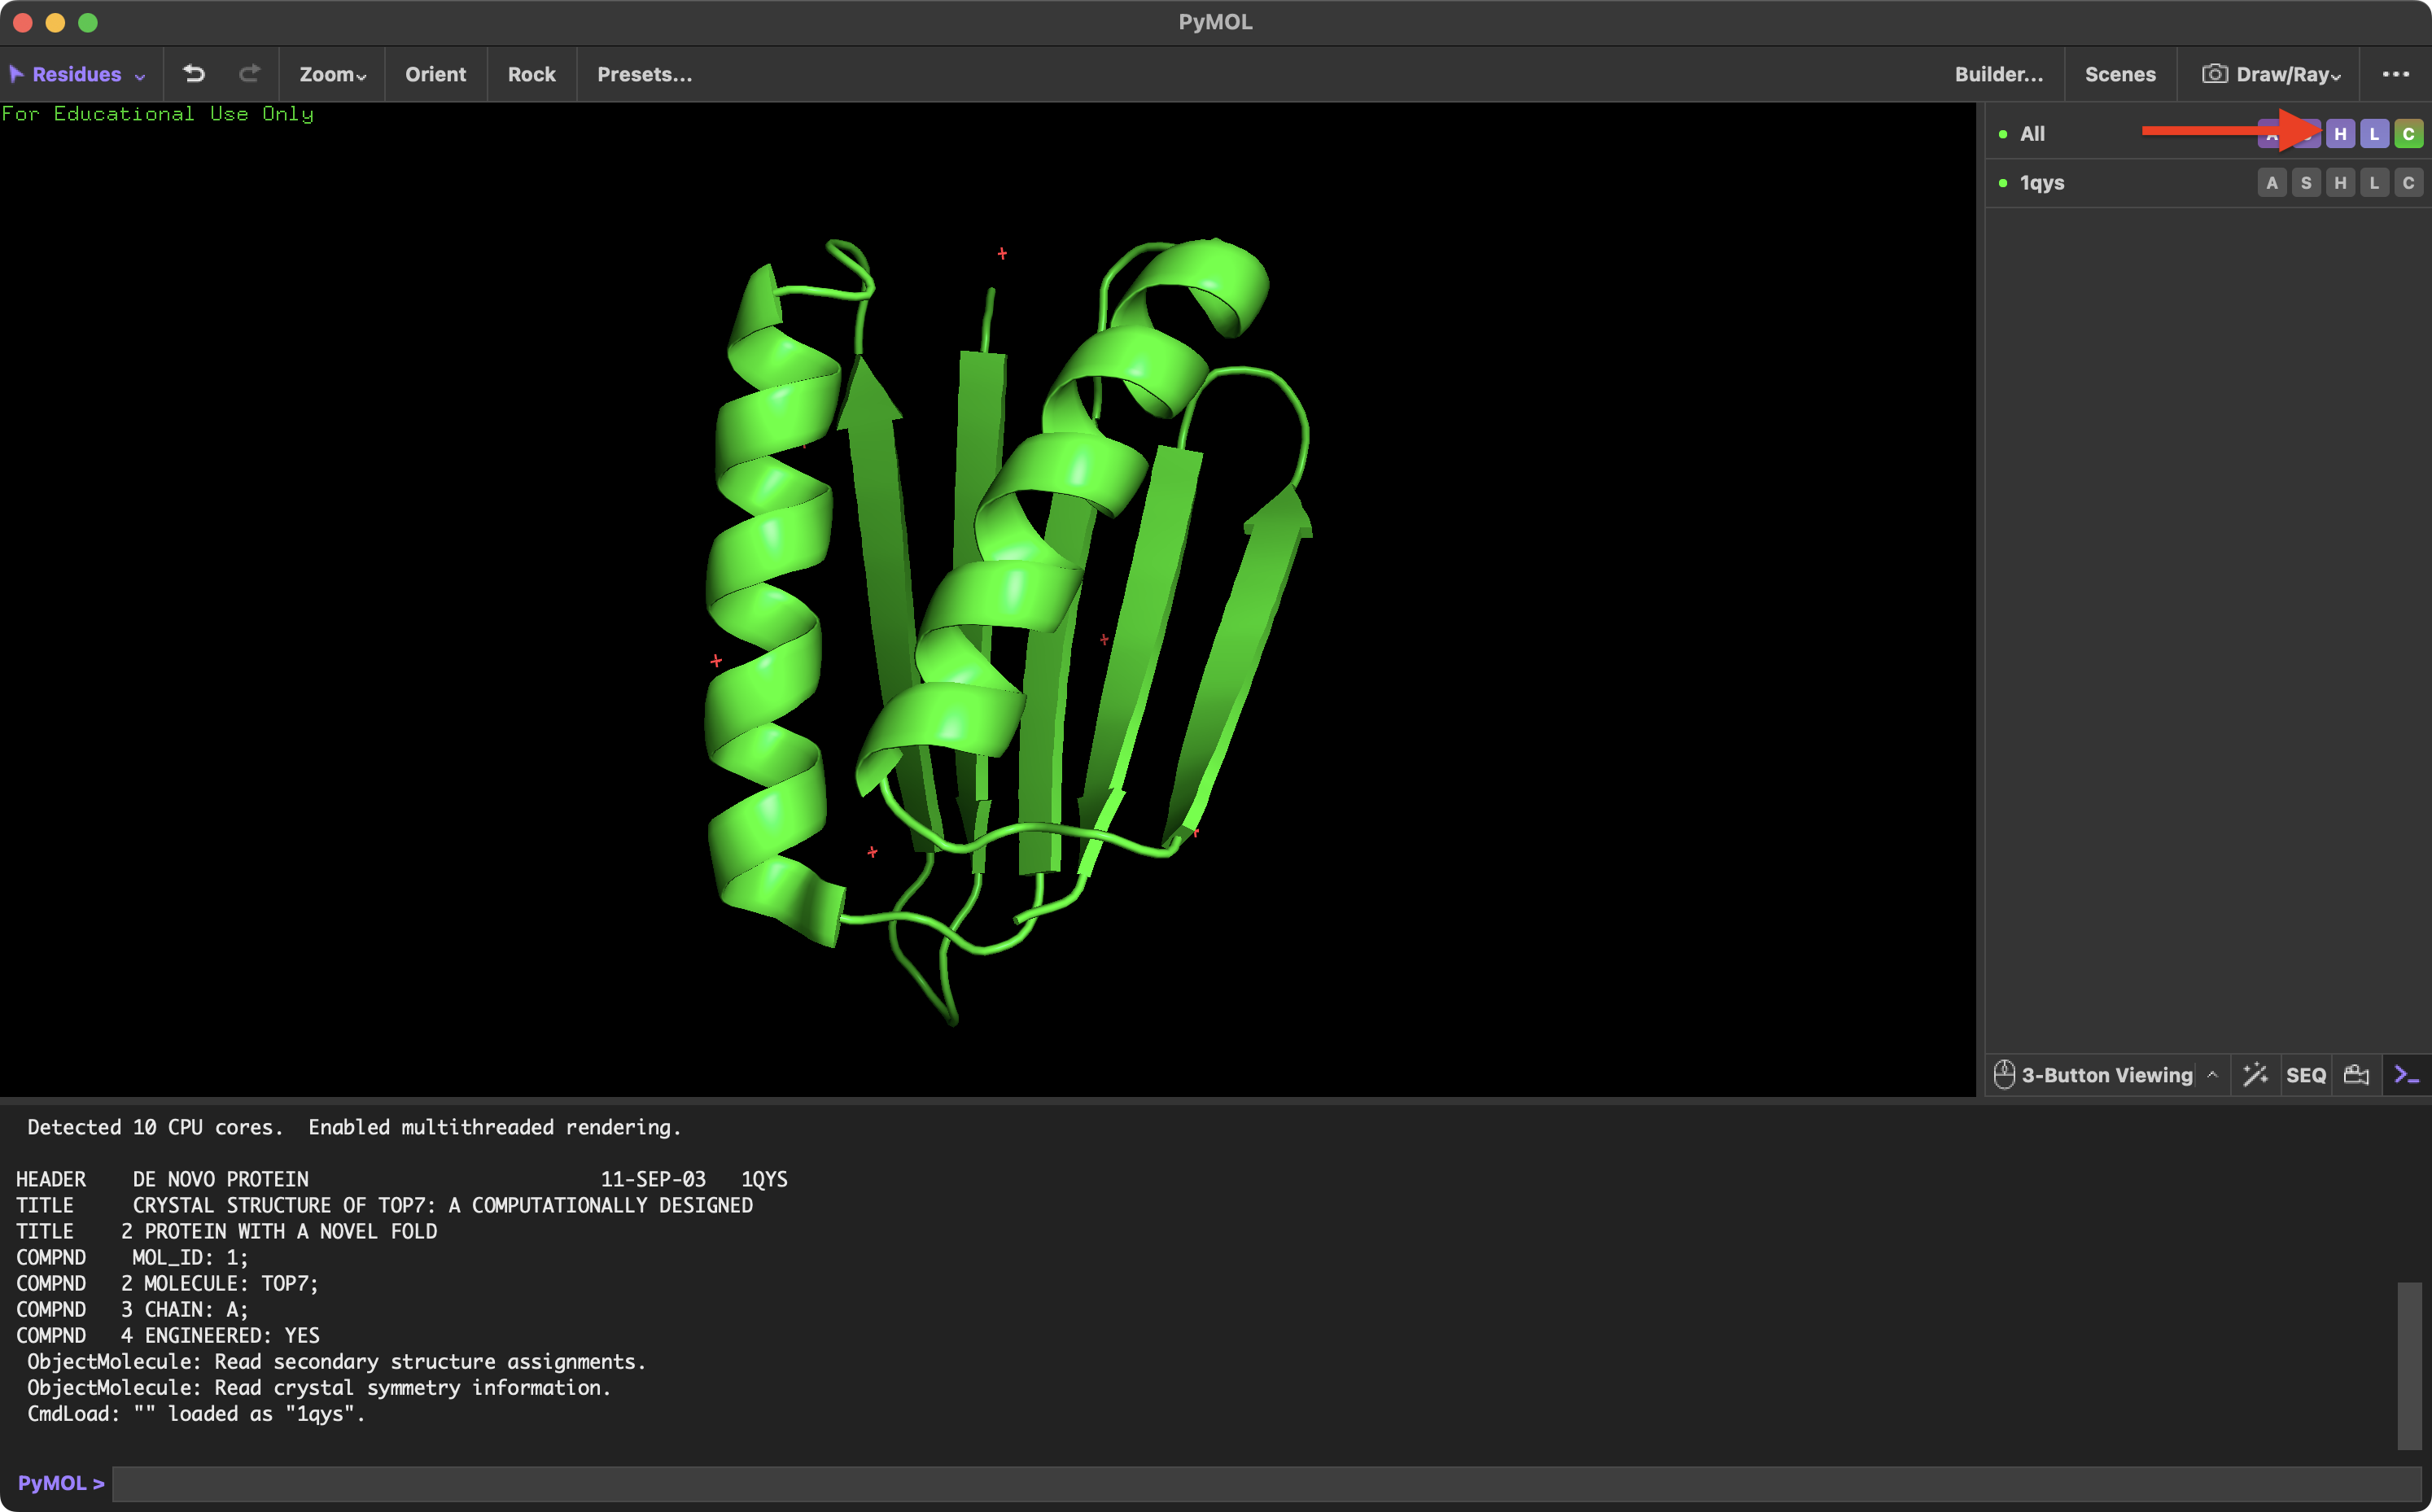Image resolution: width=2432 pixels, height=1512 pixels.
Task: Open Hide menu for All row
Action: pos(2340,134)
